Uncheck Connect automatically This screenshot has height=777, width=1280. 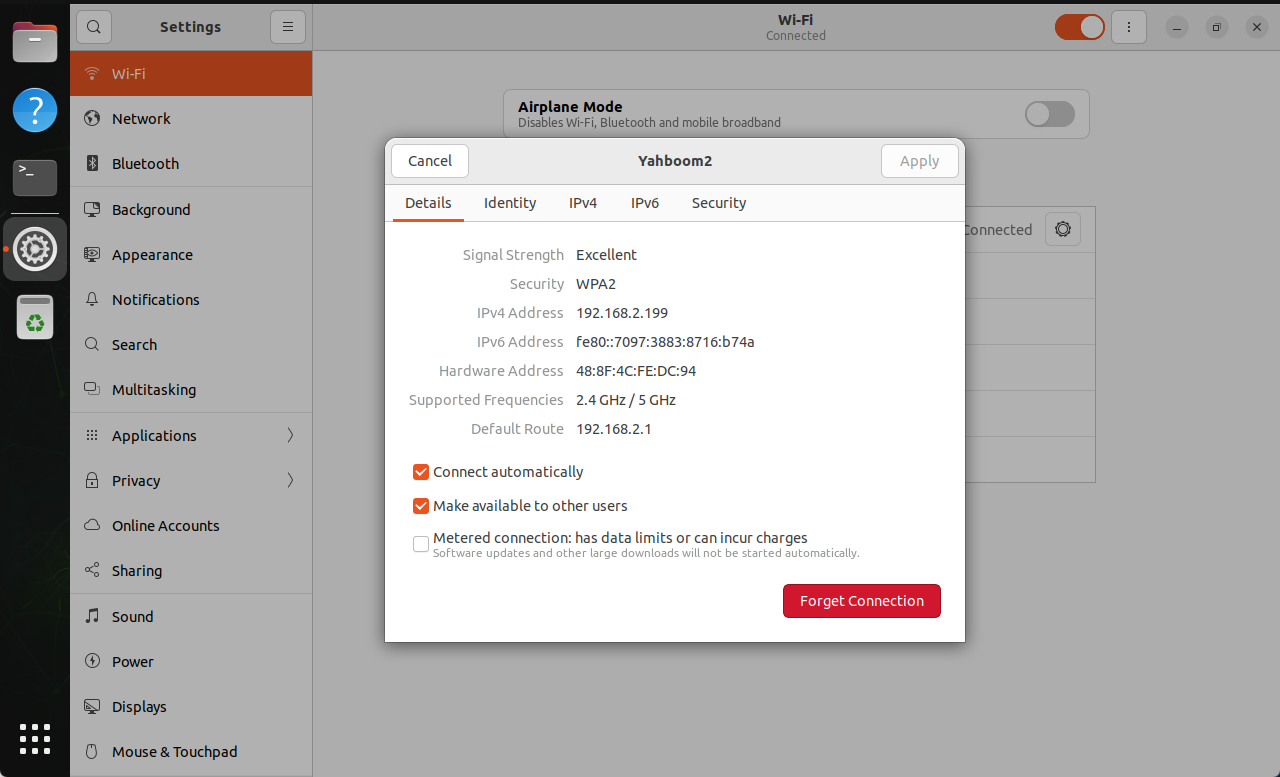[x=421, y=472]
